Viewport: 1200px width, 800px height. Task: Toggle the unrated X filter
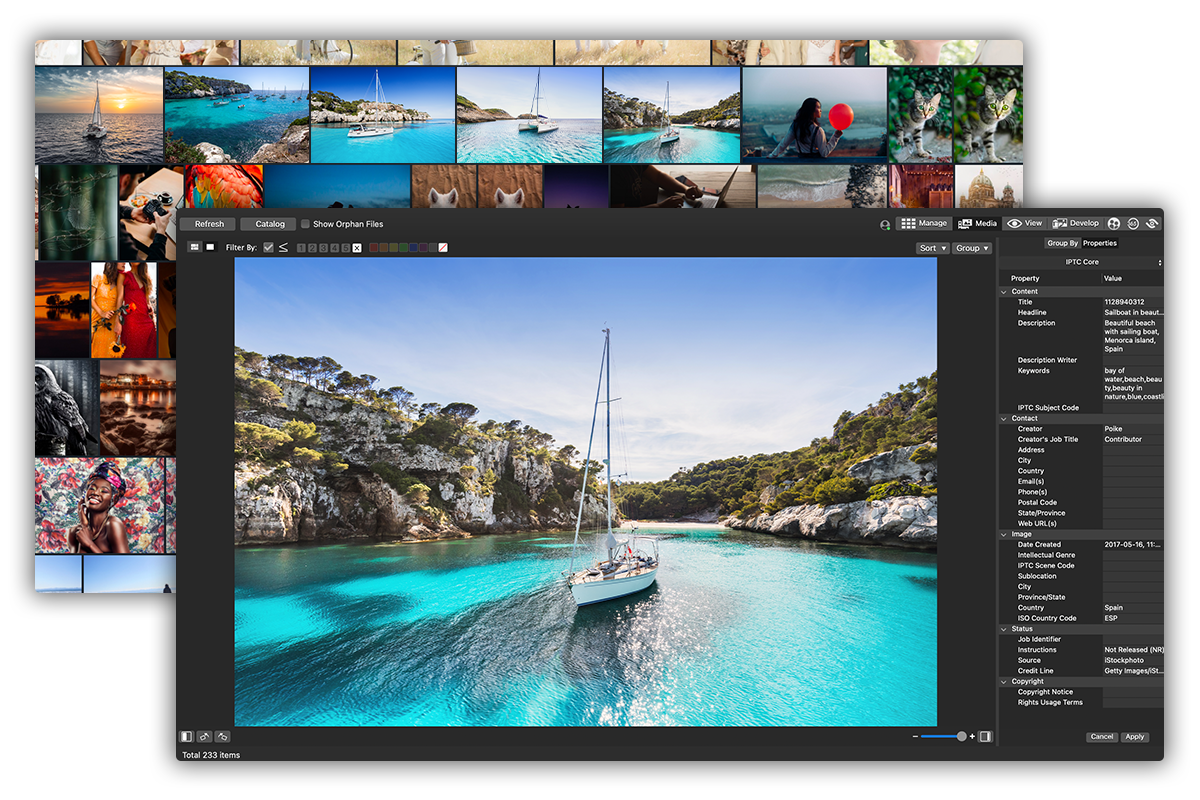[357, 248]
